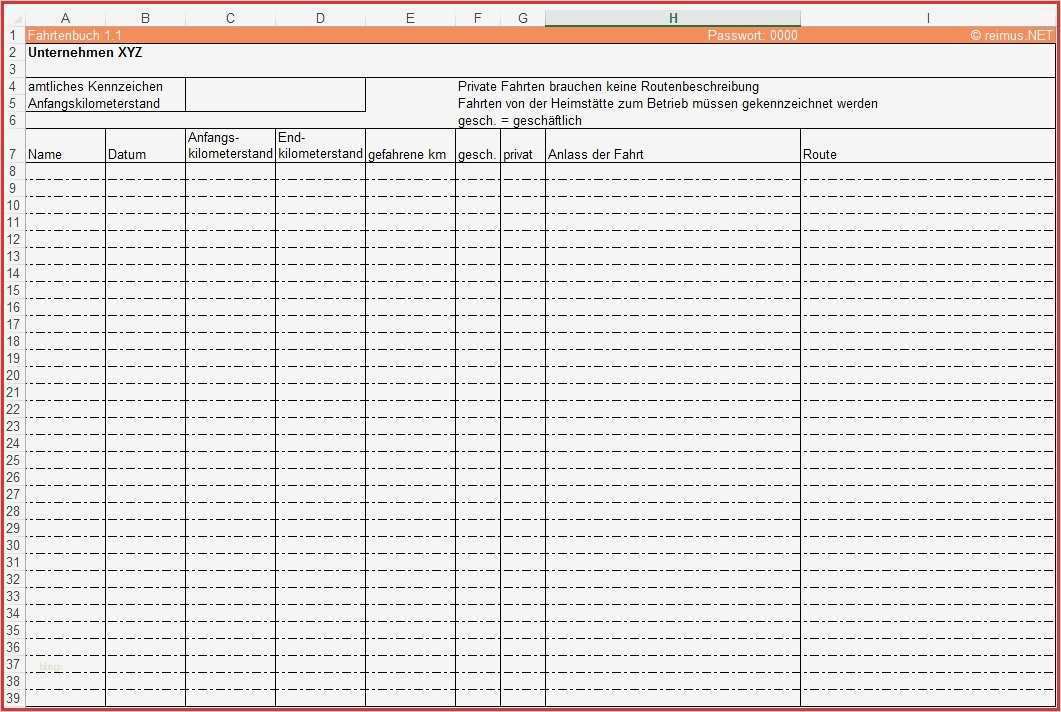Click the empty field beside amtliches Kennzeichen
The image size is (1061, 712).
(x=275, y=86)
